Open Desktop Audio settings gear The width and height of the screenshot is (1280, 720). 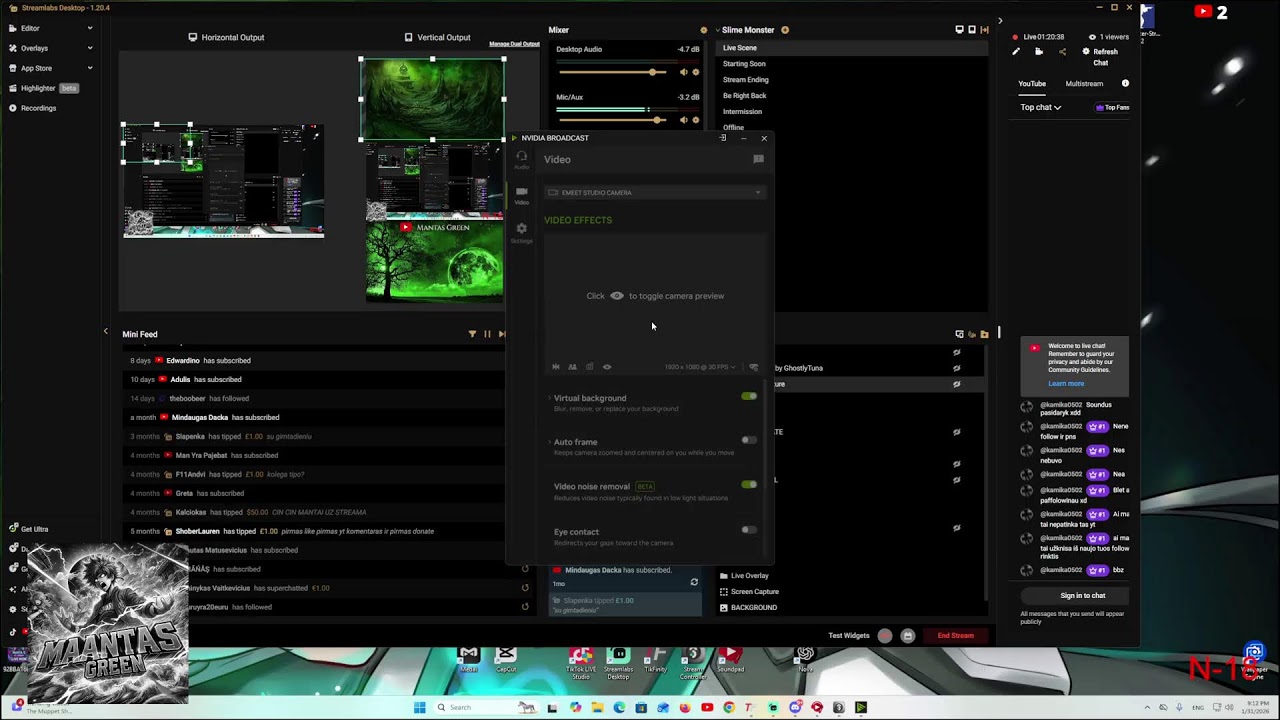pos(696,72)
